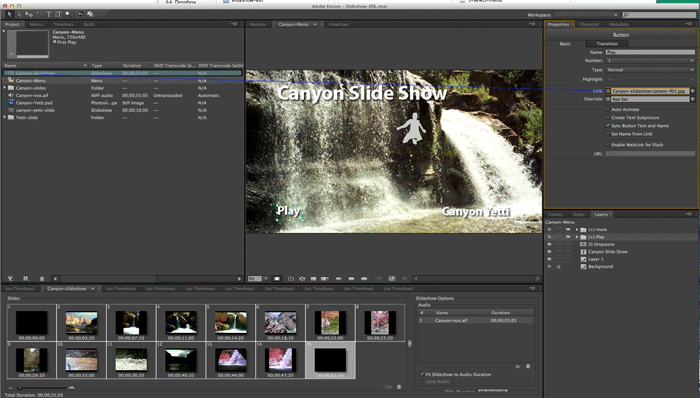Hide the Canyon Slide Show layer

[x=550, y=252]
